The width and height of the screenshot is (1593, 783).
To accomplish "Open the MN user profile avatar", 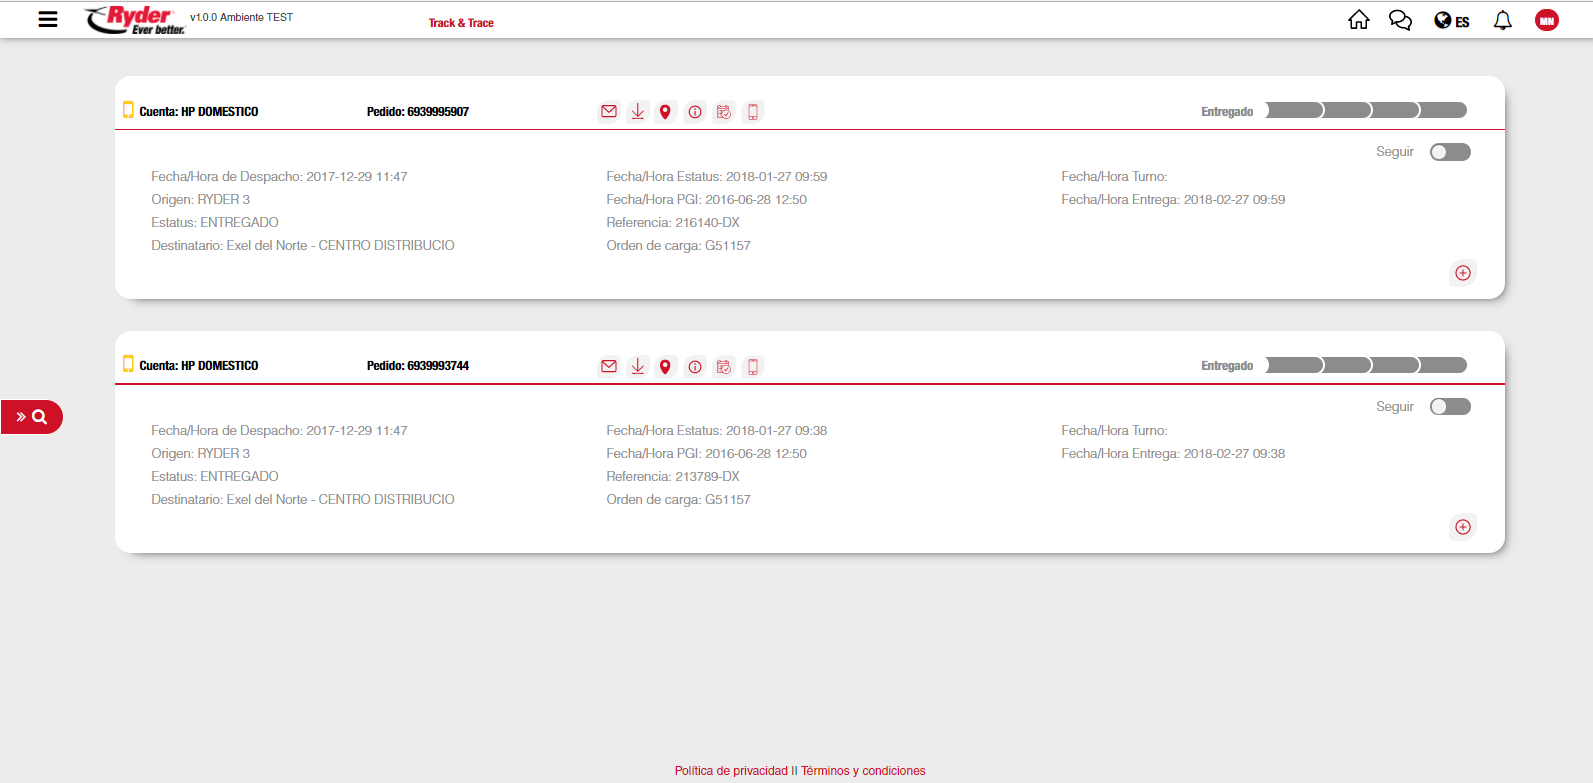I will (1546, 20).
